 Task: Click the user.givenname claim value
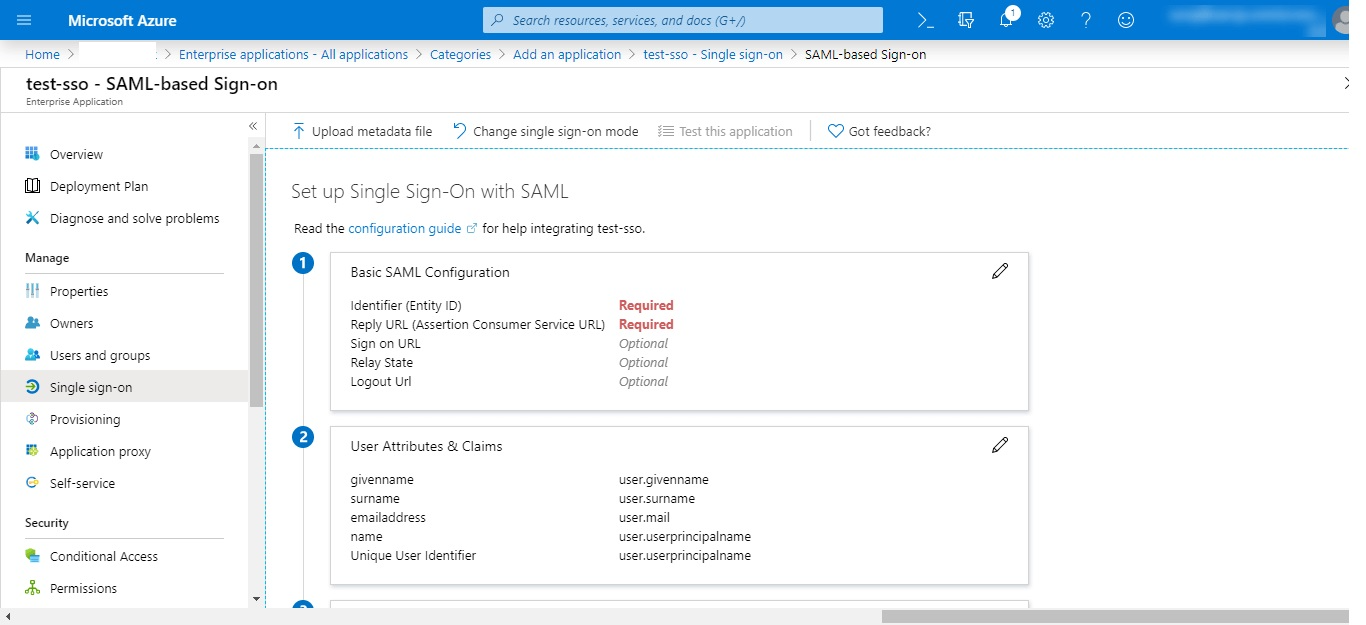pyautogui.click(x=664, y=479)
